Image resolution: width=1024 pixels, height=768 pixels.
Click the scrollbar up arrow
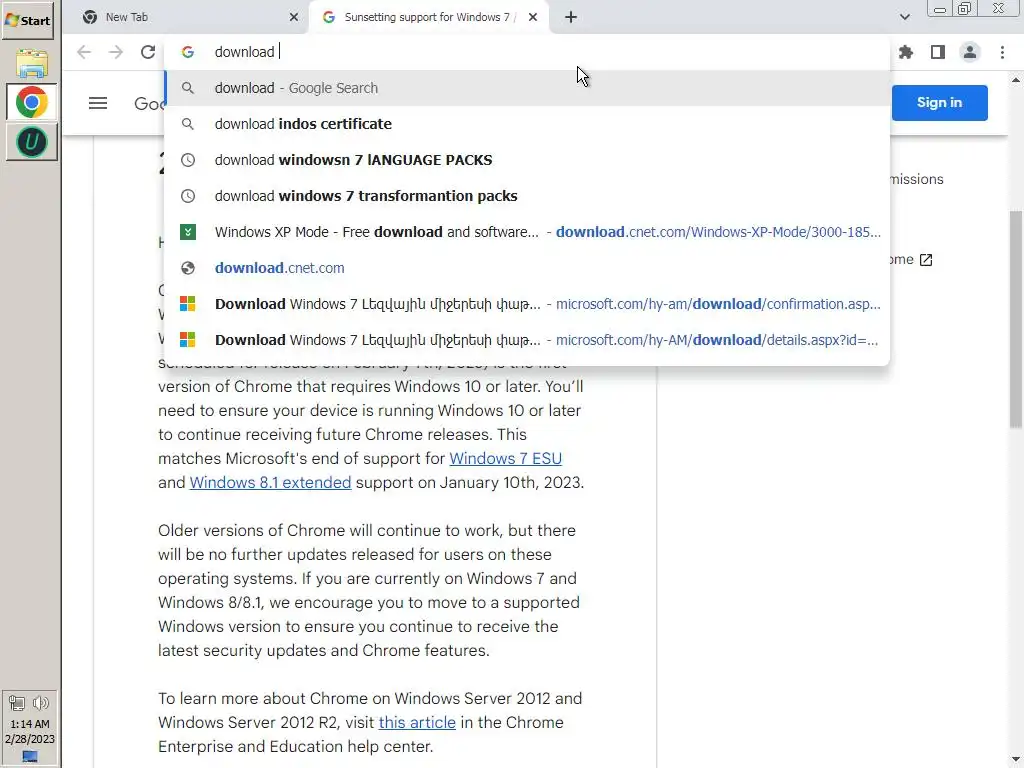tap(1016, 80)
